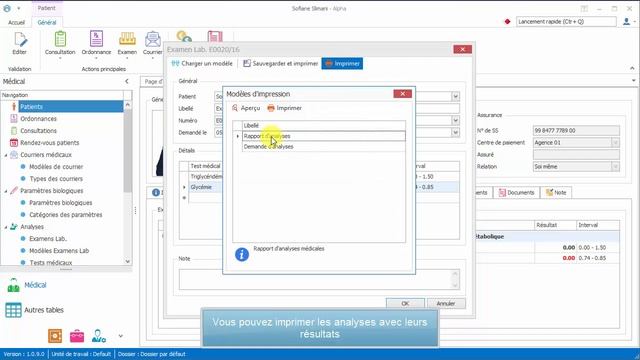Screen dimensions: 640x360
Task: Click the Assuré input field
Action: click(x=576, y=155)
